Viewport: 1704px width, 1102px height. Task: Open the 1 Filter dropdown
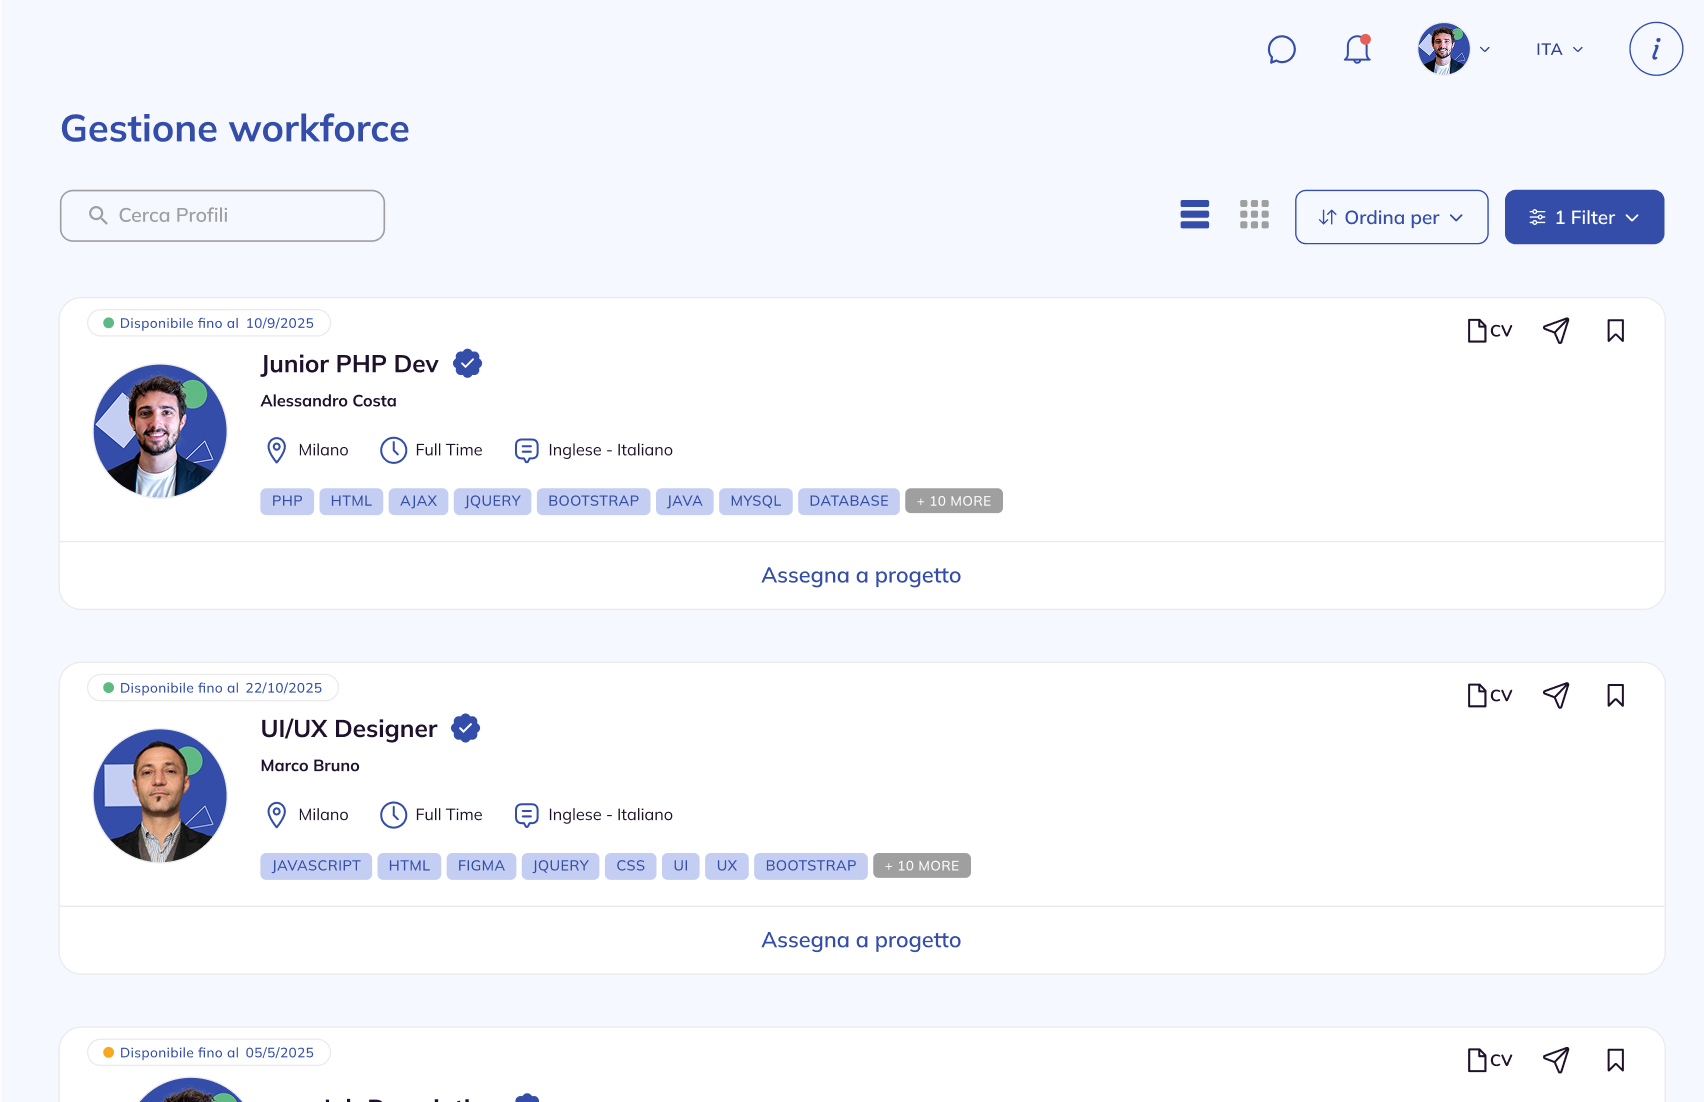(x=1584, y=217)
